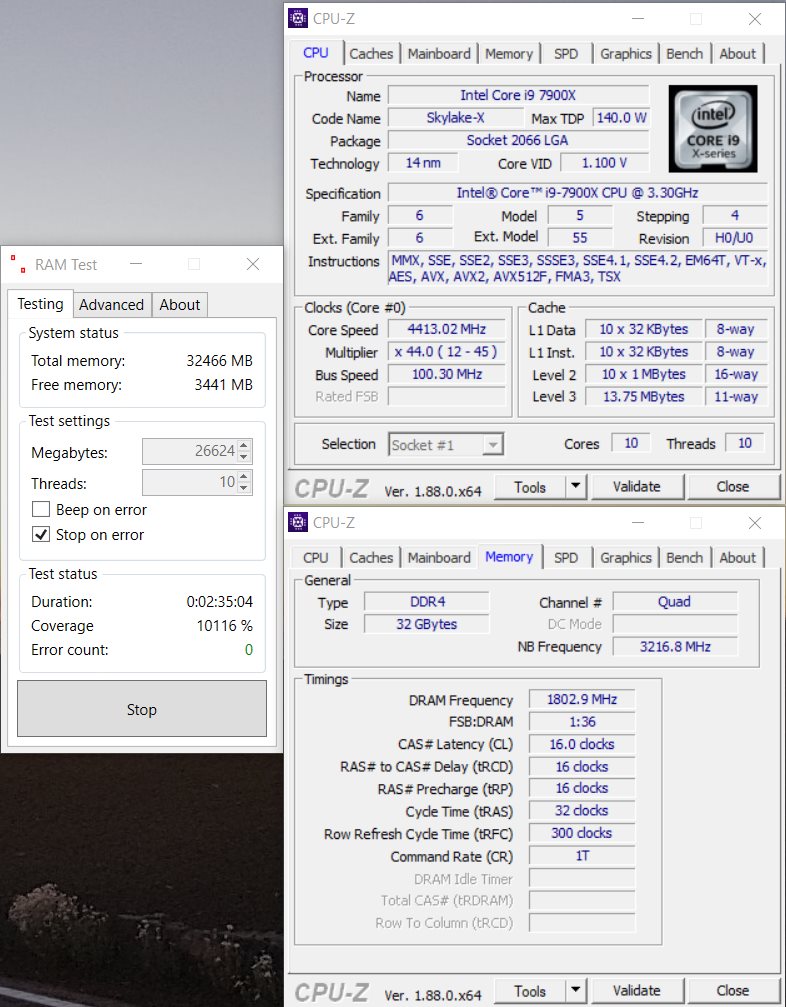The image size is (786, 1007).
Task: Click the processor Name field Intel Core i9 7900X
Action: [x=518, y=95]
